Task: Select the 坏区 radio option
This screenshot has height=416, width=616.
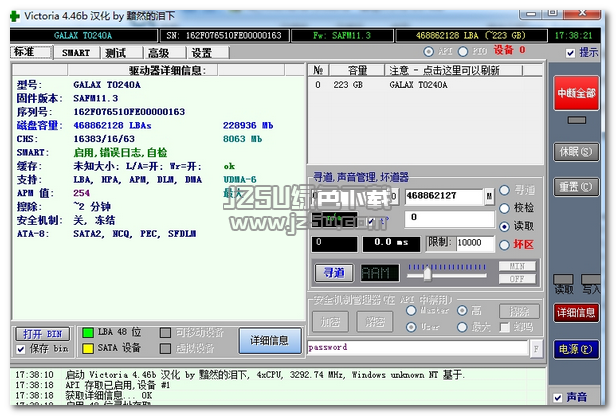Action: click(504, 245)
